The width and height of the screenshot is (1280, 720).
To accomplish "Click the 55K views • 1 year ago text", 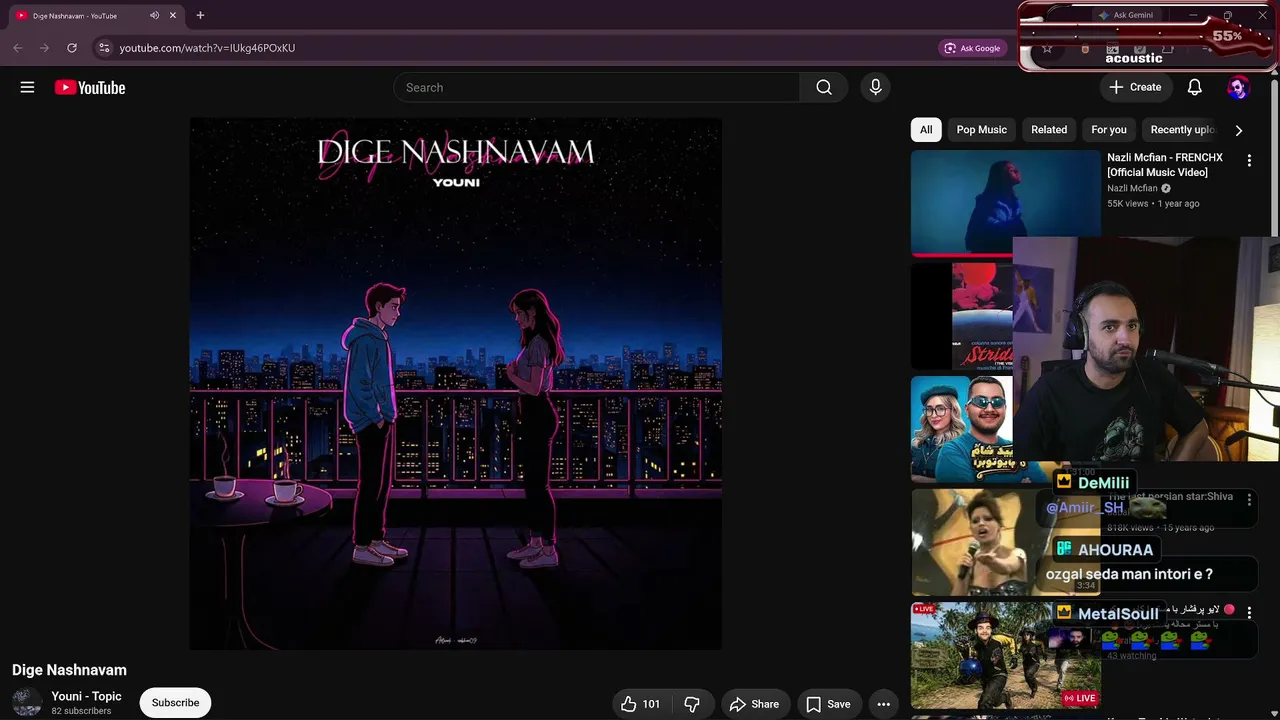I will tap(1153, 203).
